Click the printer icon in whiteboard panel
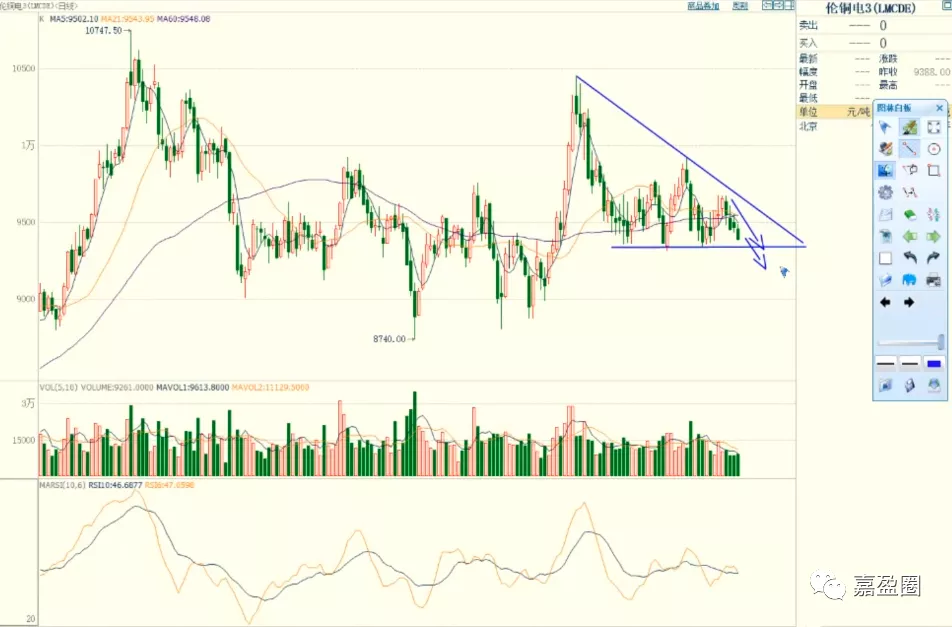Viewport: 952px width, 627px height. (x=934, y=280)
